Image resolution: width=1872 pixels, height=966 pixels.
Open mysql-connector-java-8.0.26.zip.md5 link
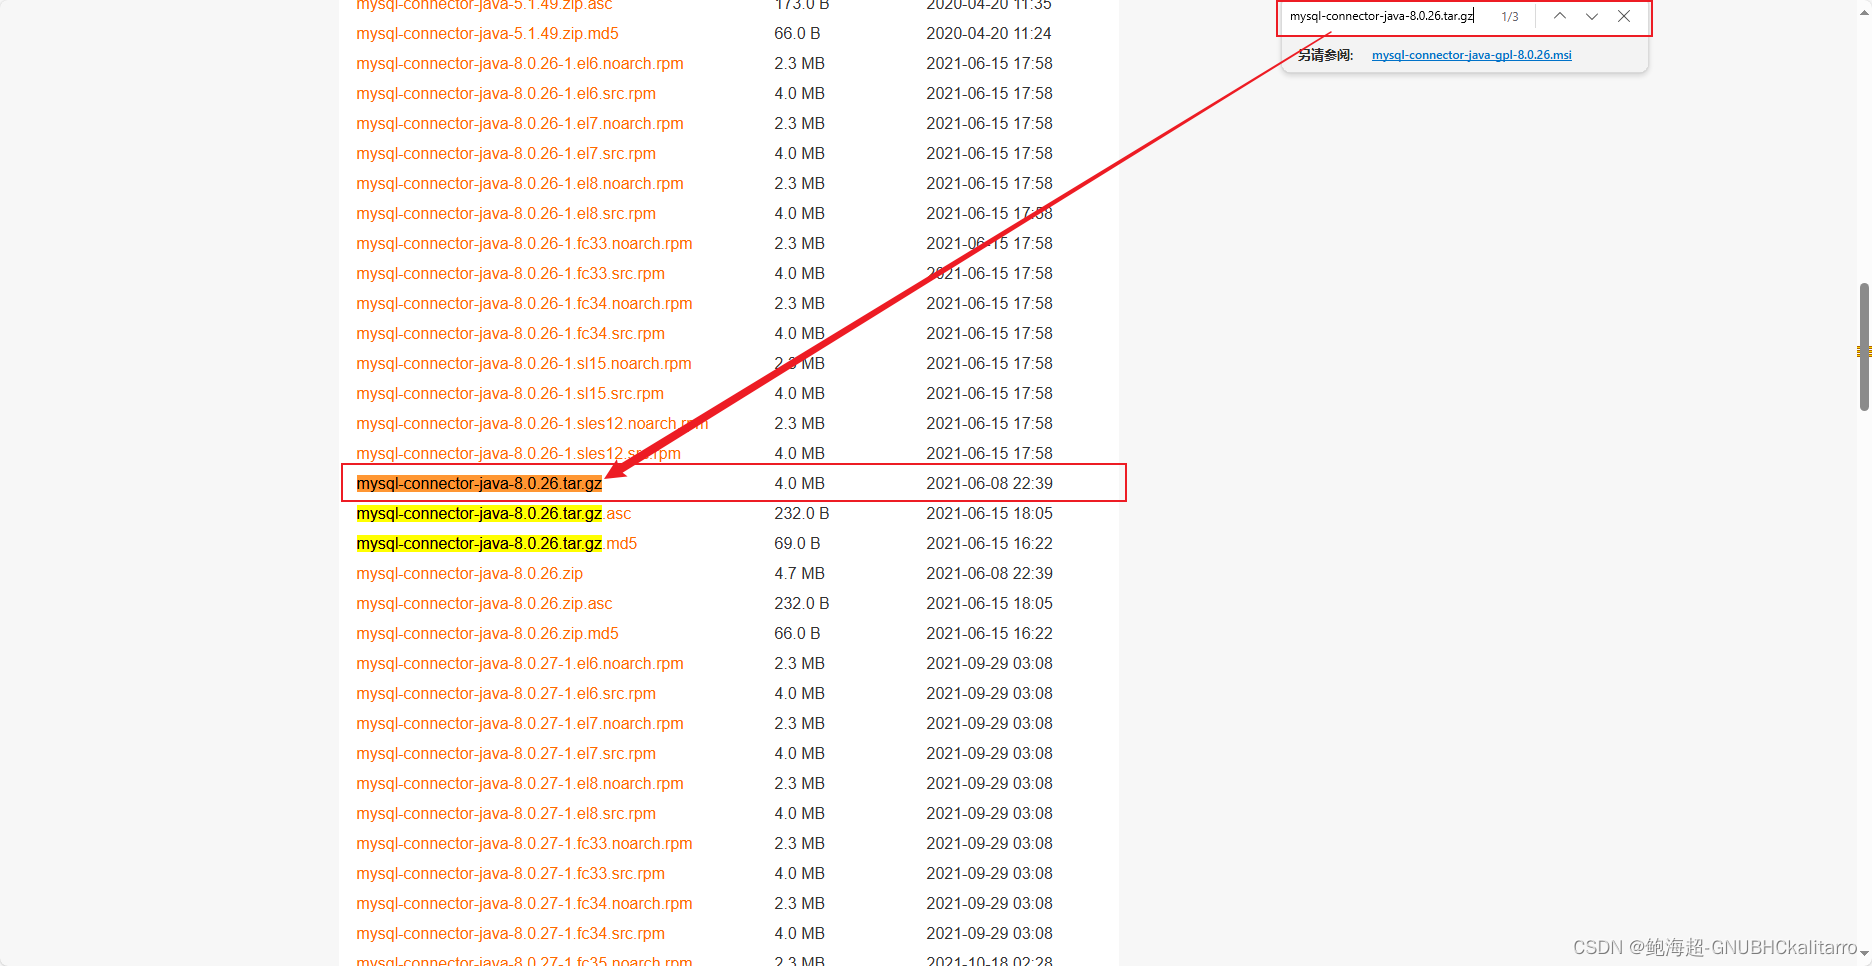coord(487,634)
